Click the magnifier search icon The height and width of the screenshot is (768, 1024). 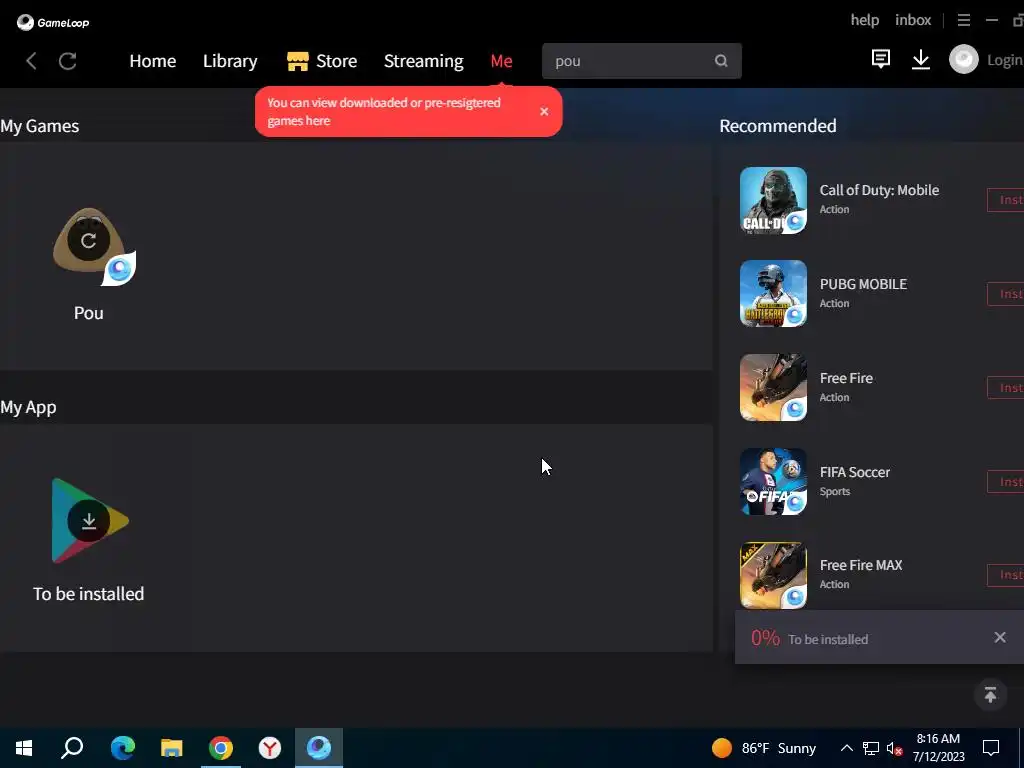pos(721,61)
